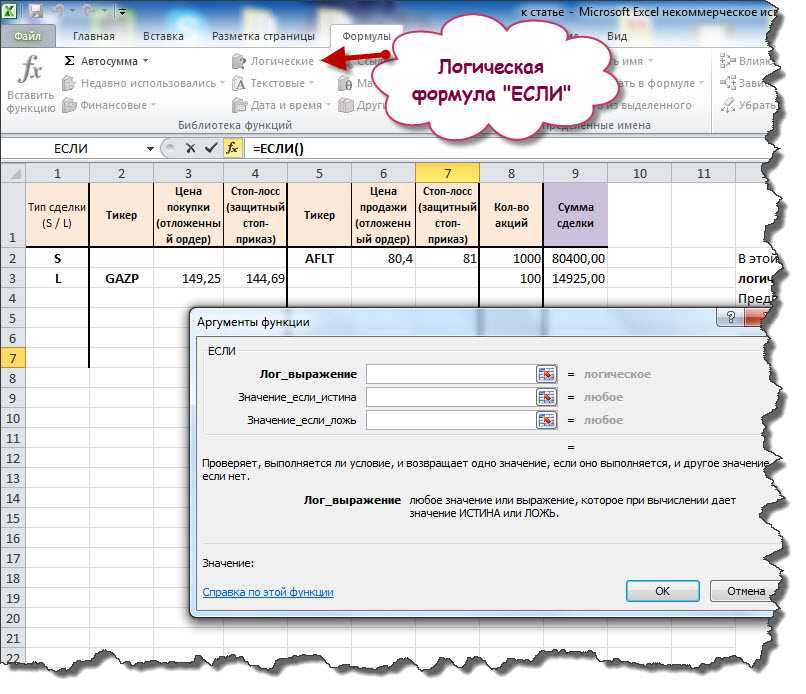Expand Недавно использовались dropdown arrow
This screenshot has height=694, width=806.
coord(222,83)
